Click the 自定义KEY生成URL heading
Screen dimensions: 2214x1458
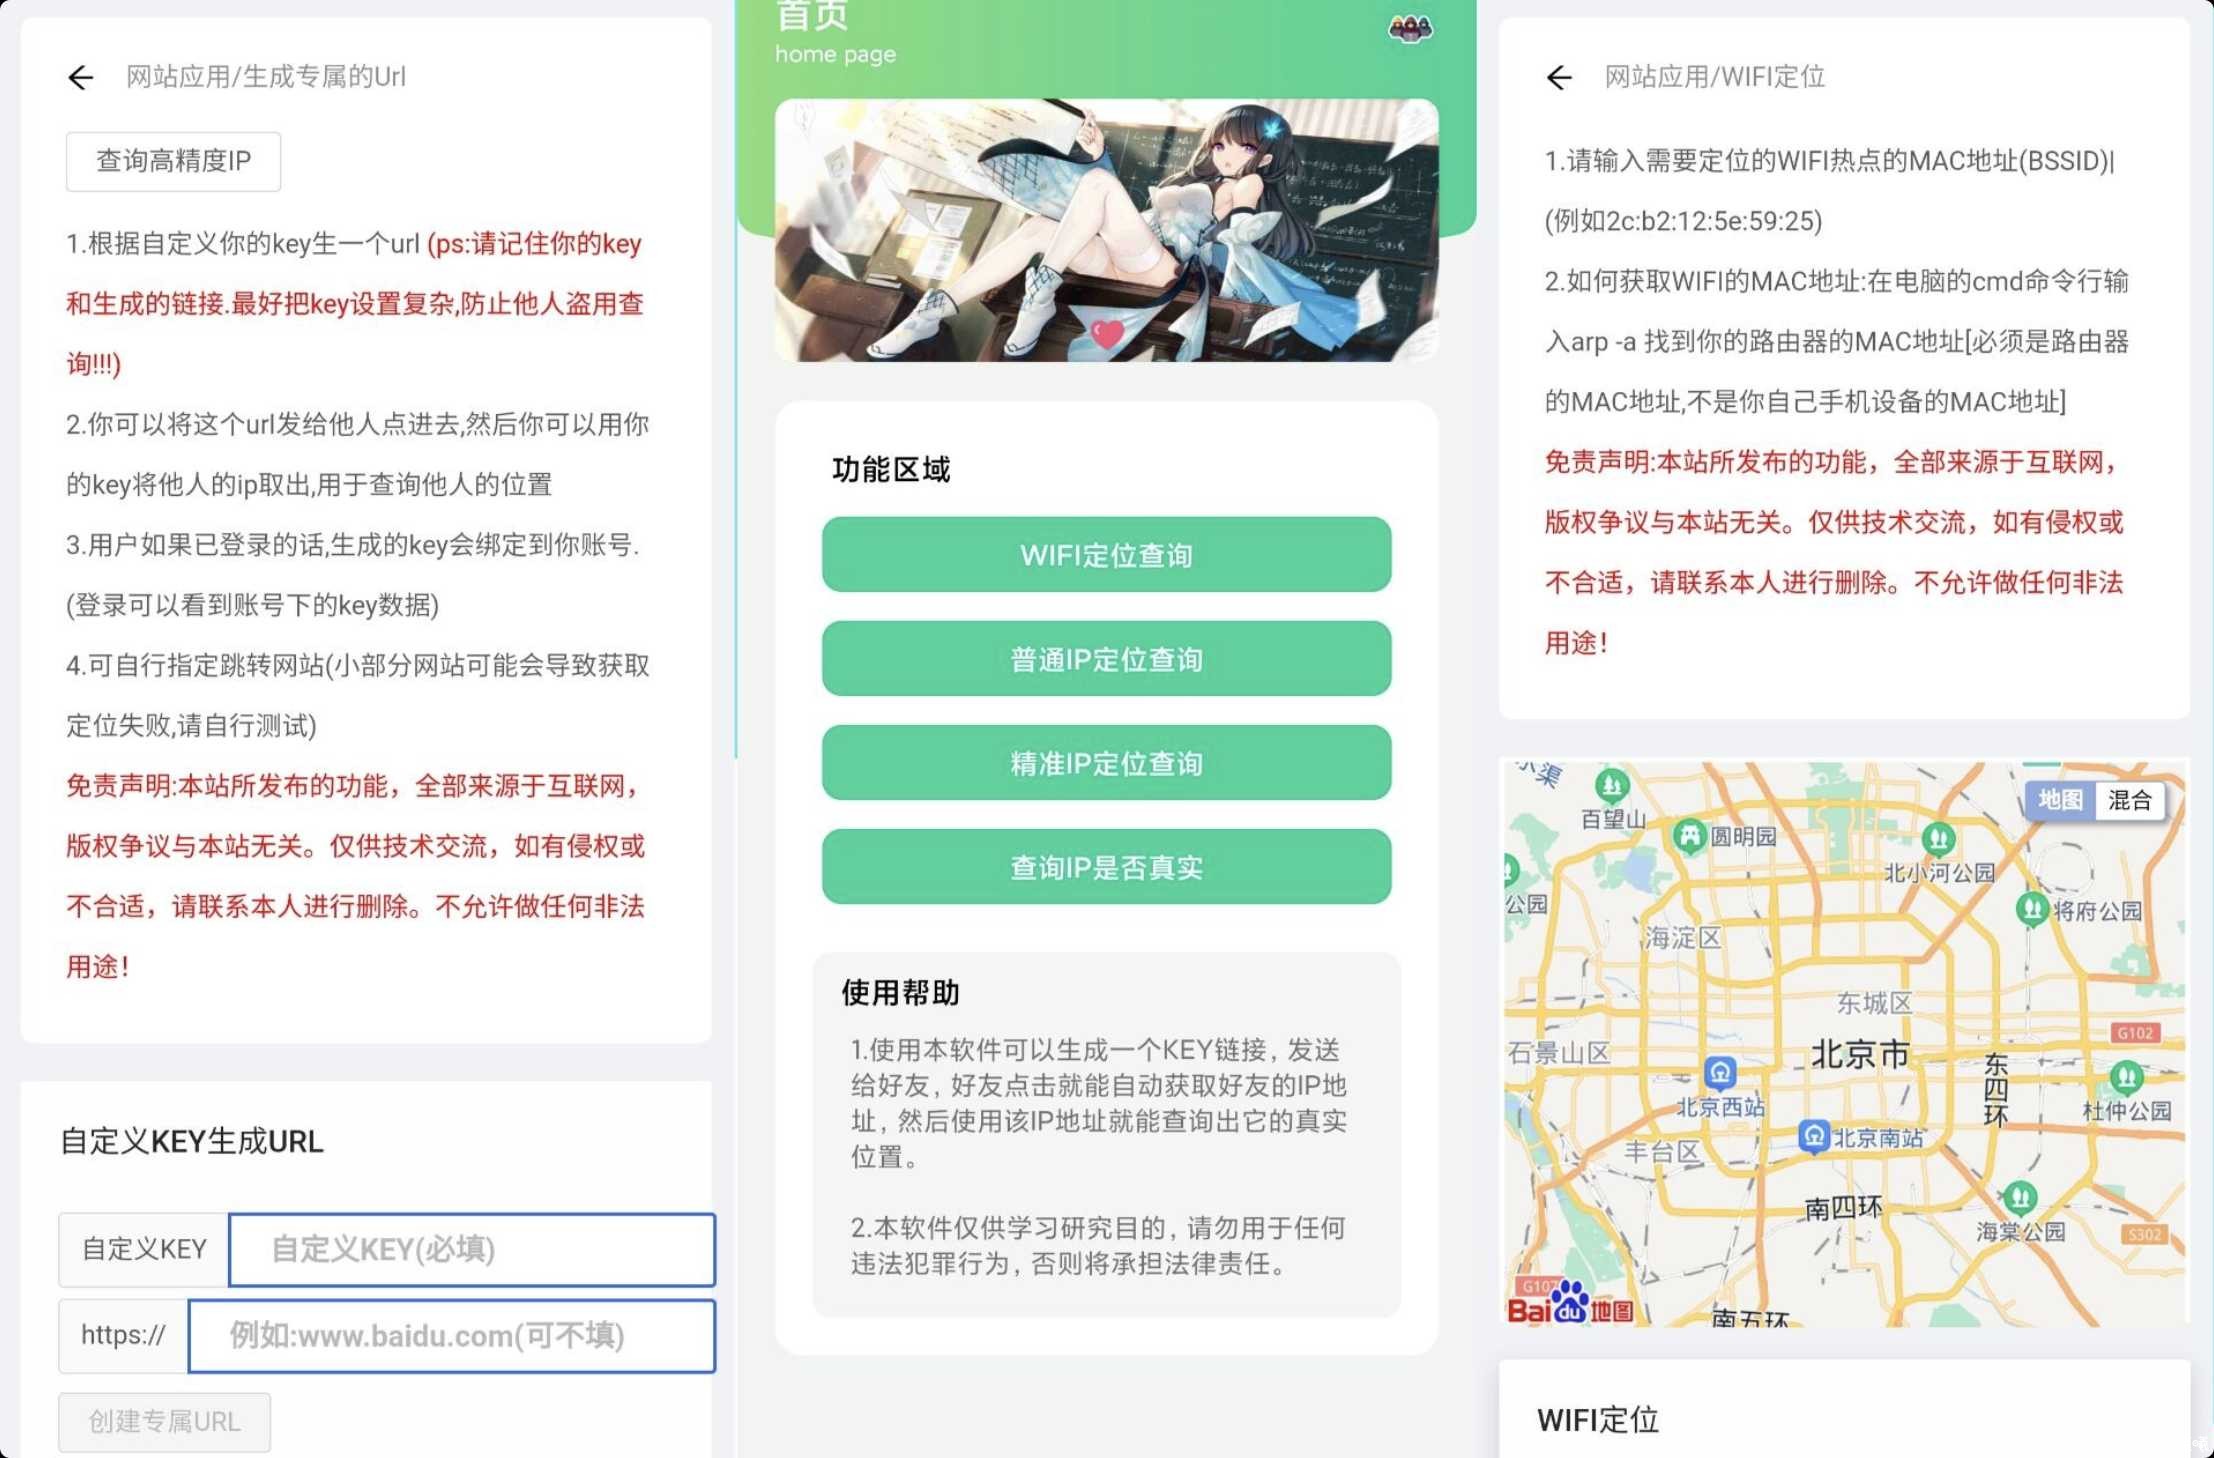click(191, 1141)
